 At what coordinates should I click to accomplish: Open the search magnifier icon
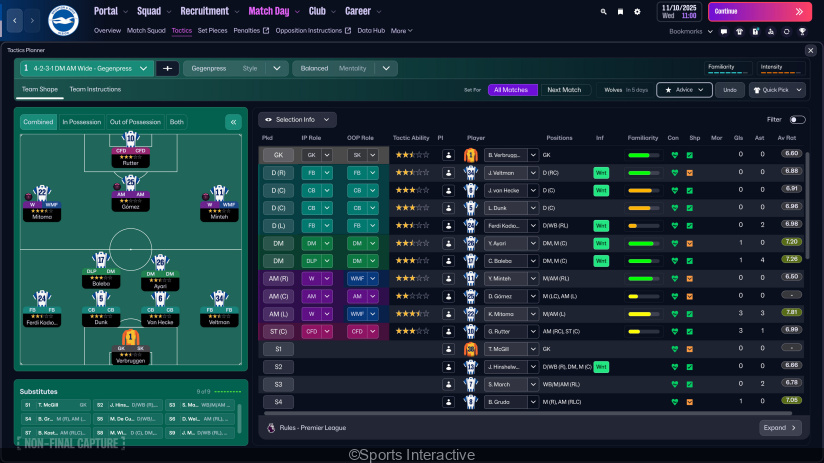coord(603,12)
